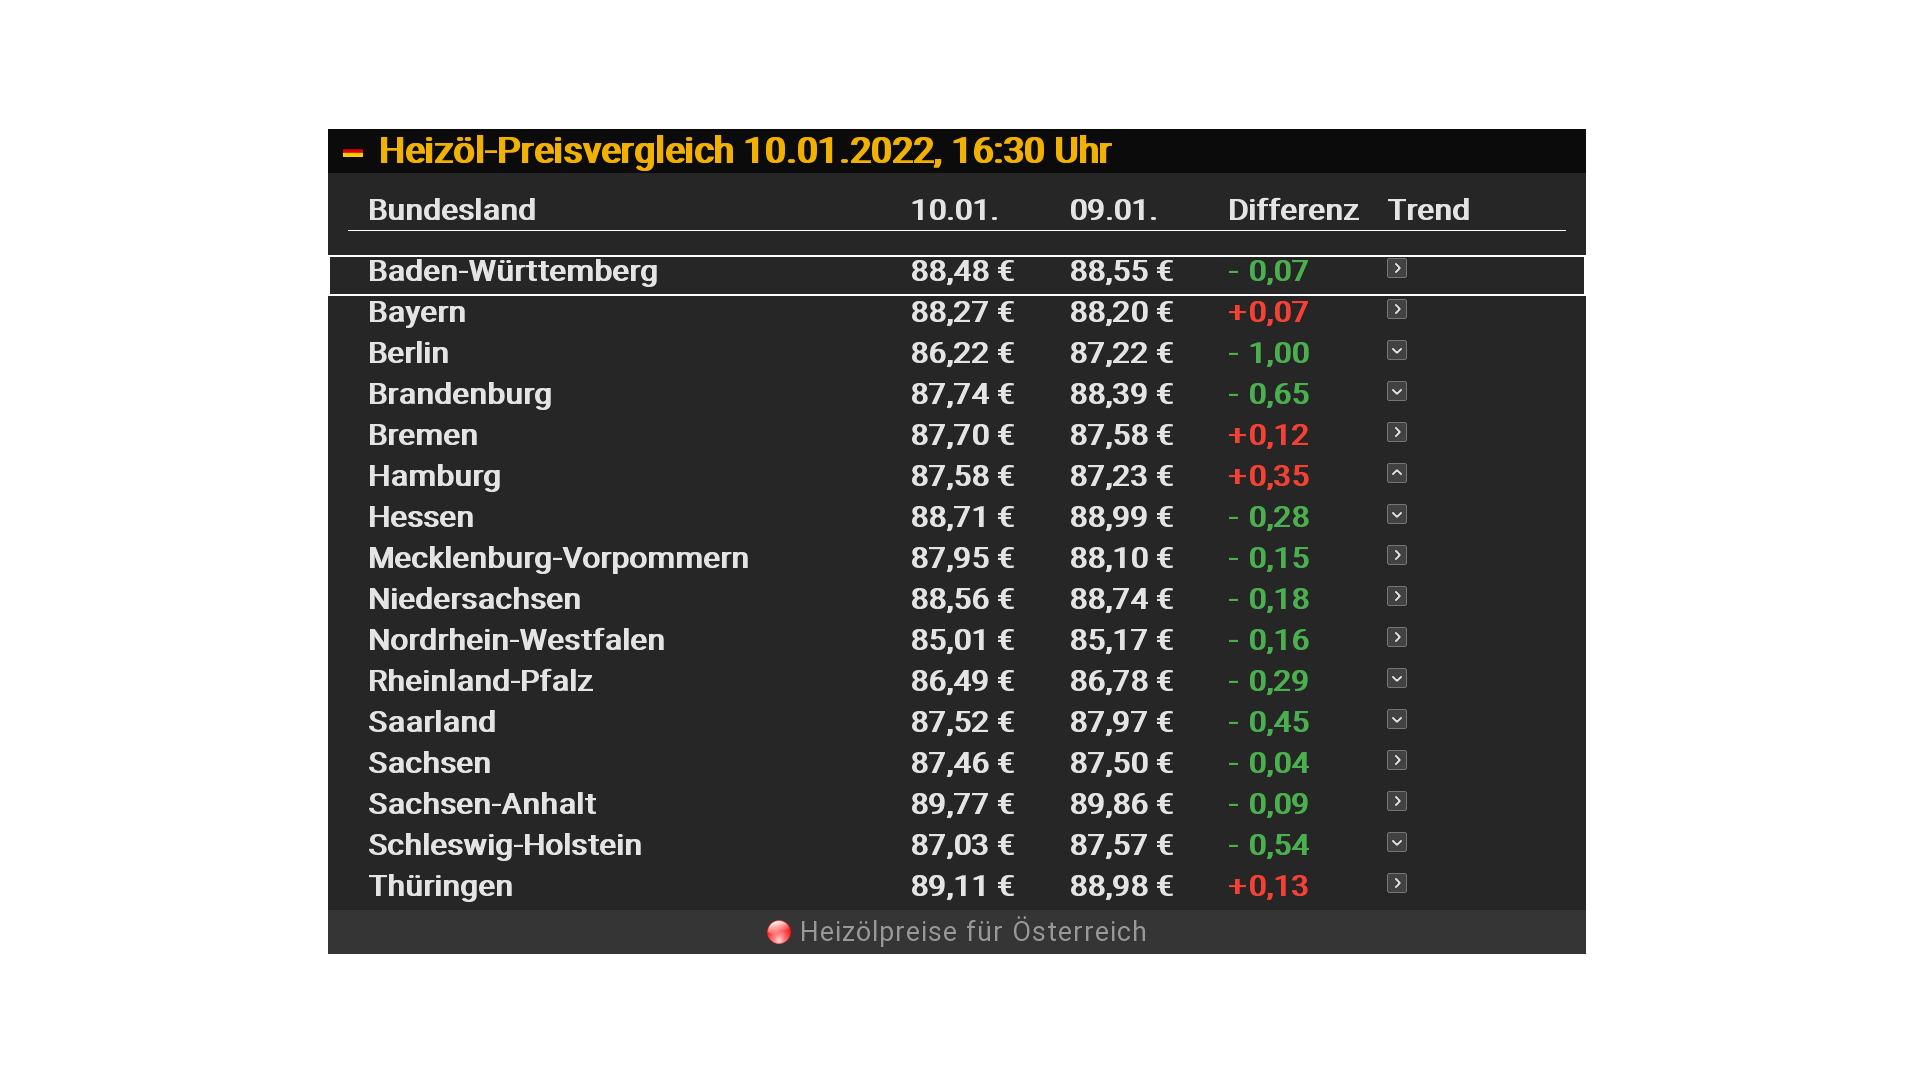
Task: Click the German flag icon beside title
Action: tap(352, 153)
